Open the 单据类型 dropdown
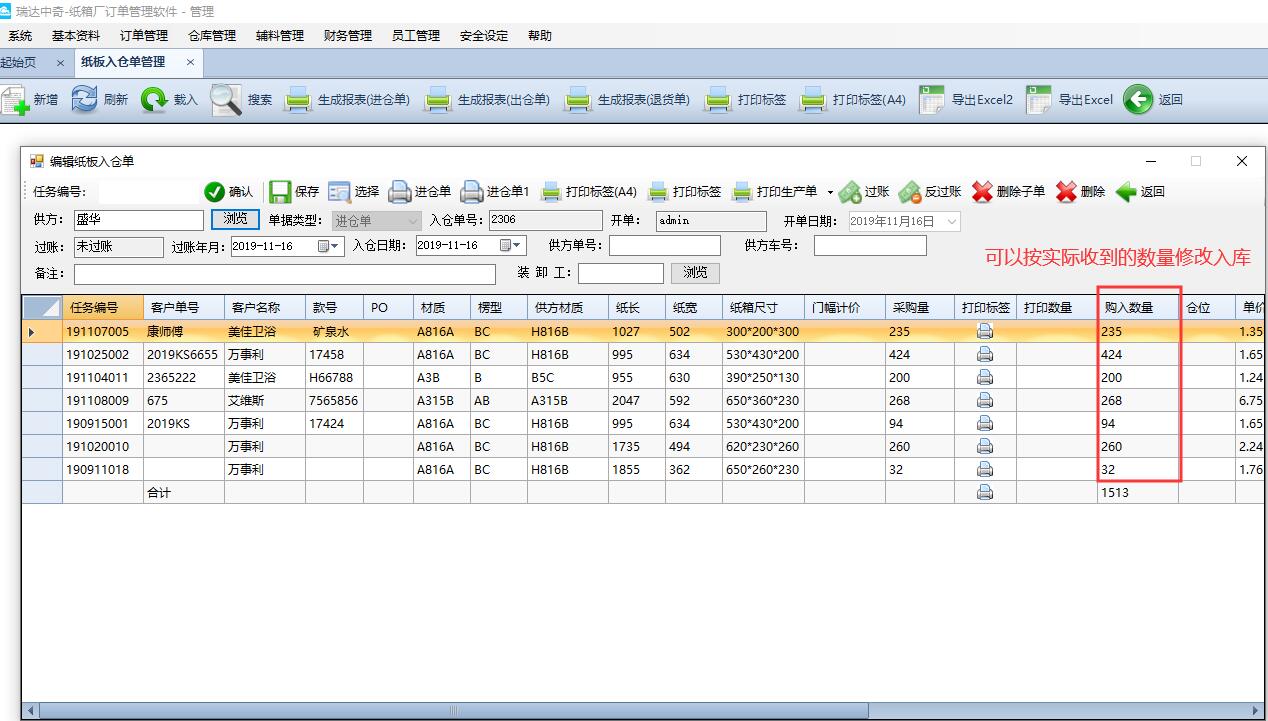This screenshot has height=721, width=1268. [x=413, y=221]
